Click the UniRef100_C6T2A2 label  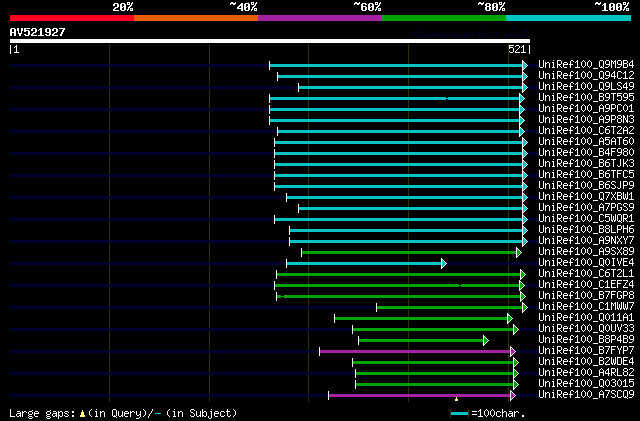[x=586, y=131]
